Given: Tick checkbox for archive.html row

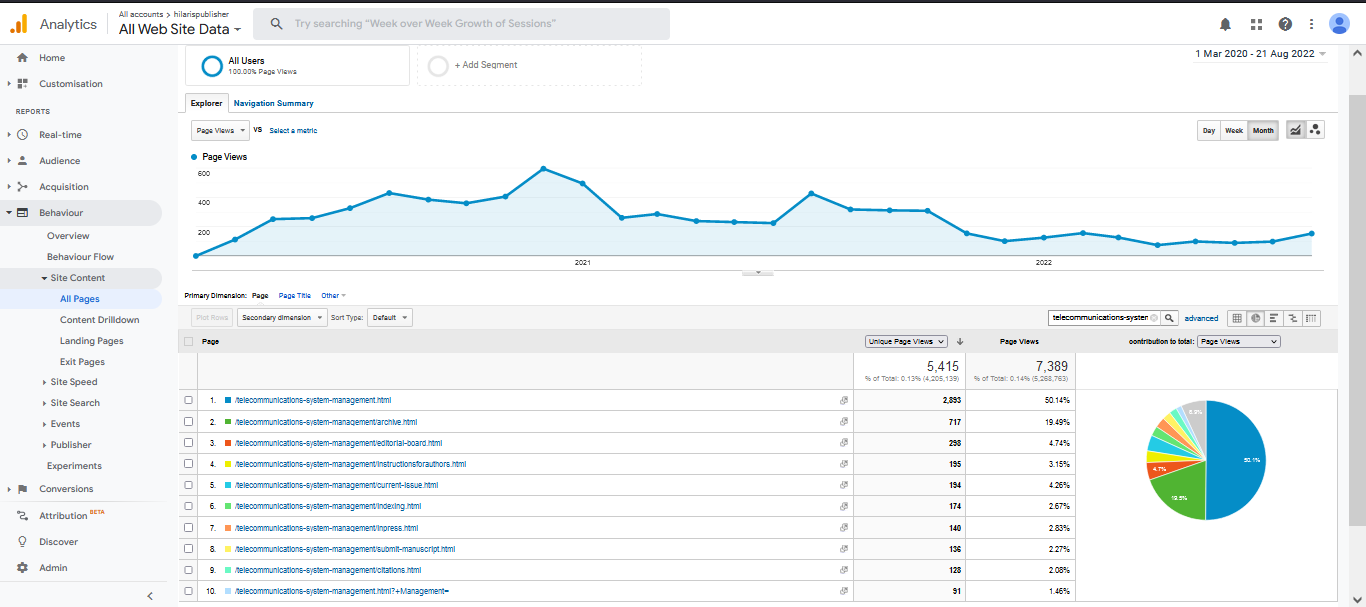Looking at the screenshot, I should 189,422.
